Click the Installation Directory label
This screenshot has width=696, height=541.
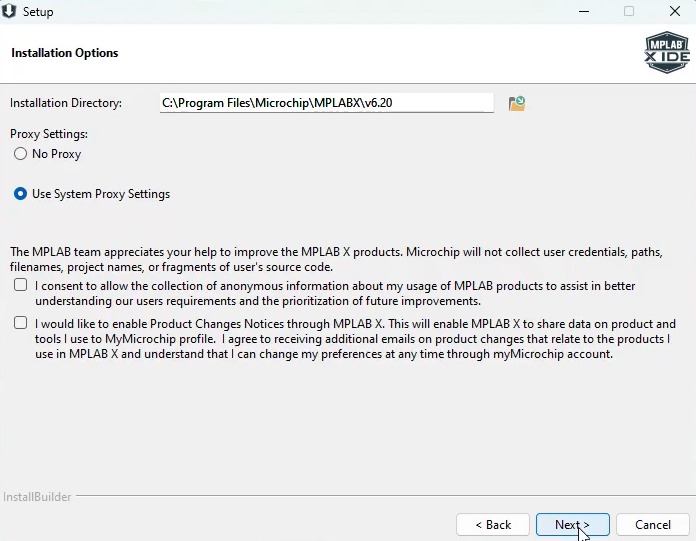click(66, 103)
